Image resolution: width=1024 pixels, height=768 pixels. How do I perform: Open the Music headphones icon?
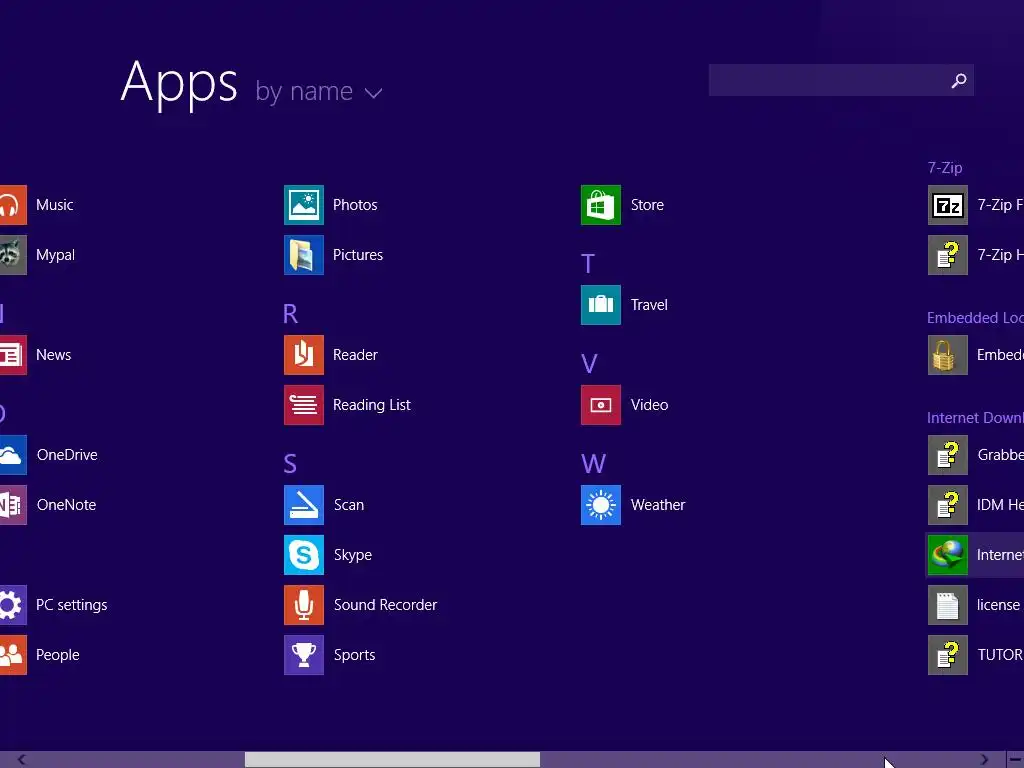(x=13, y=205)
